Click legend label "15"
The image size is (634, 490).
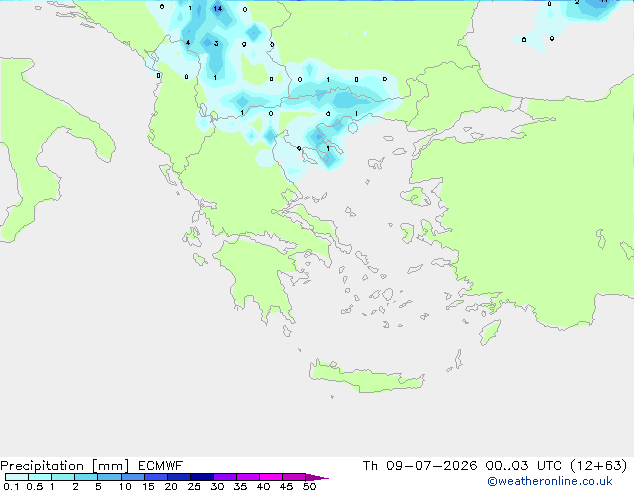pos(148,486)
